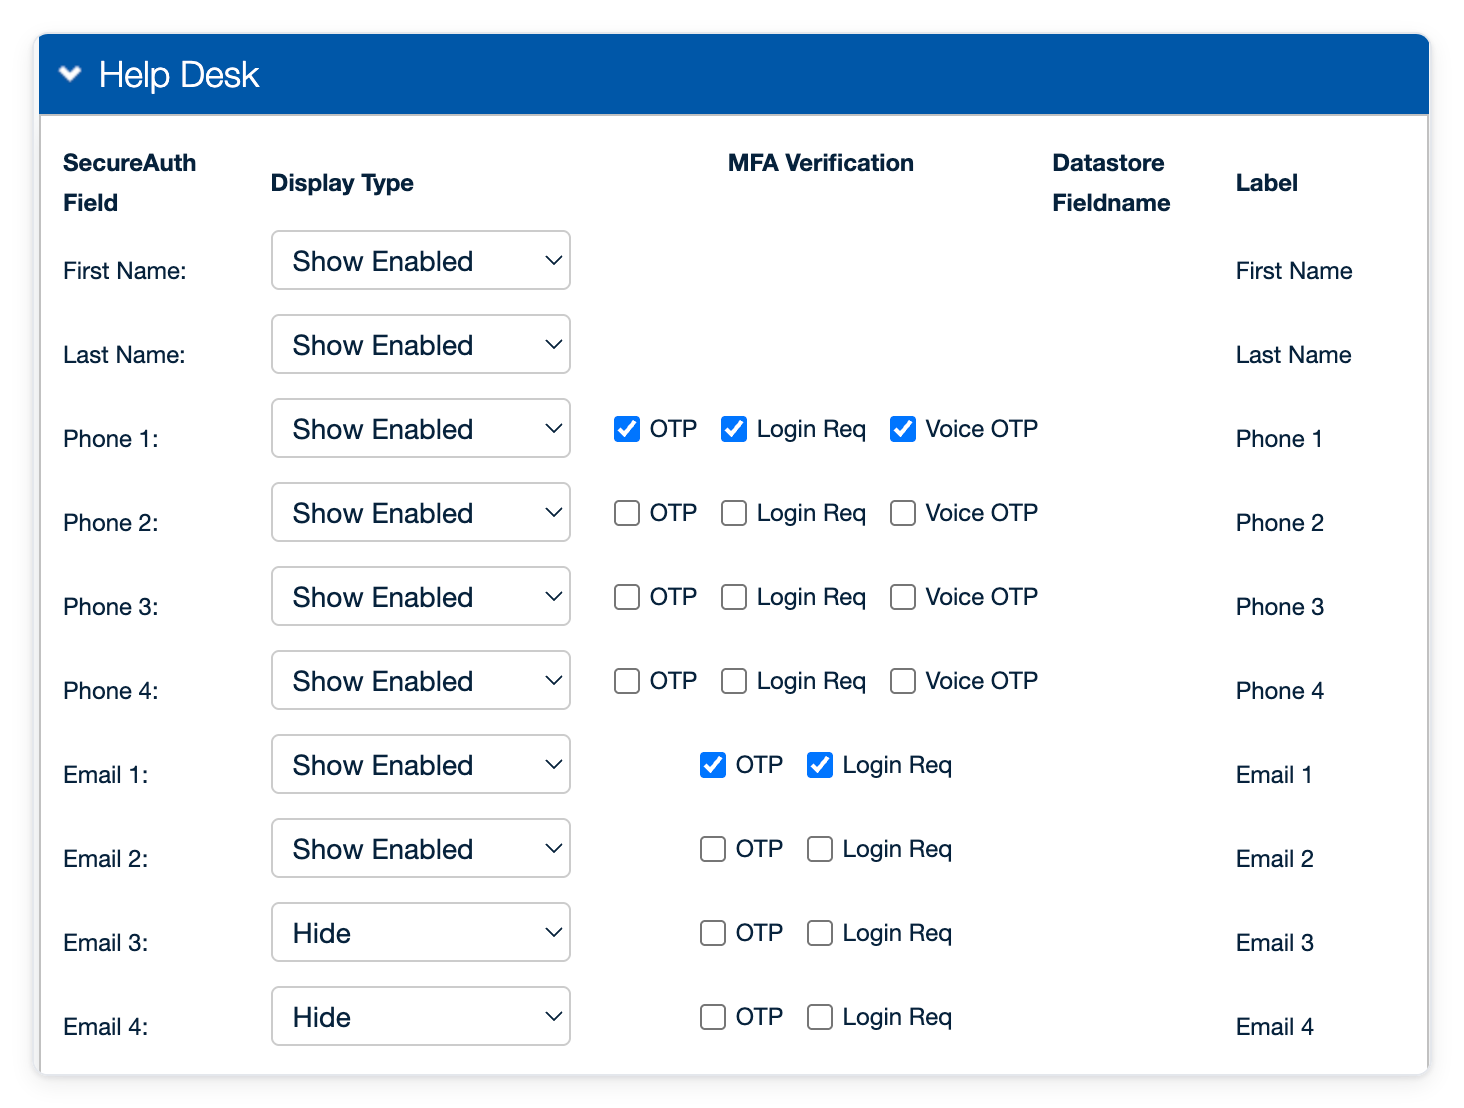
Task: Click the "Last Name" label value
Action: [1294, 355]
